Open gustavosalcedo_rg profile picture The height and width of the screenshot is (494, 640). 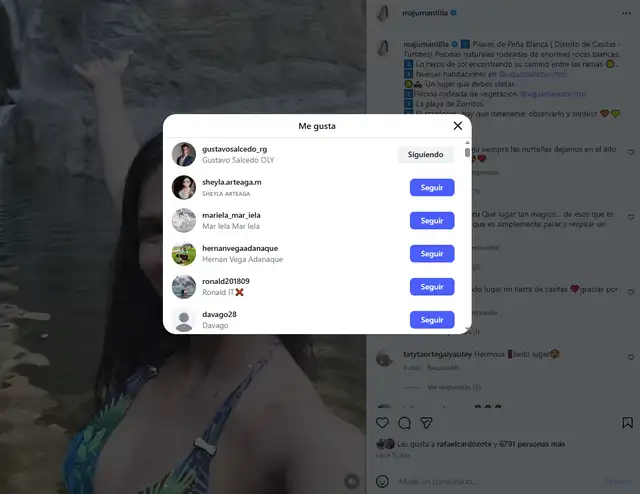point(184,154)
